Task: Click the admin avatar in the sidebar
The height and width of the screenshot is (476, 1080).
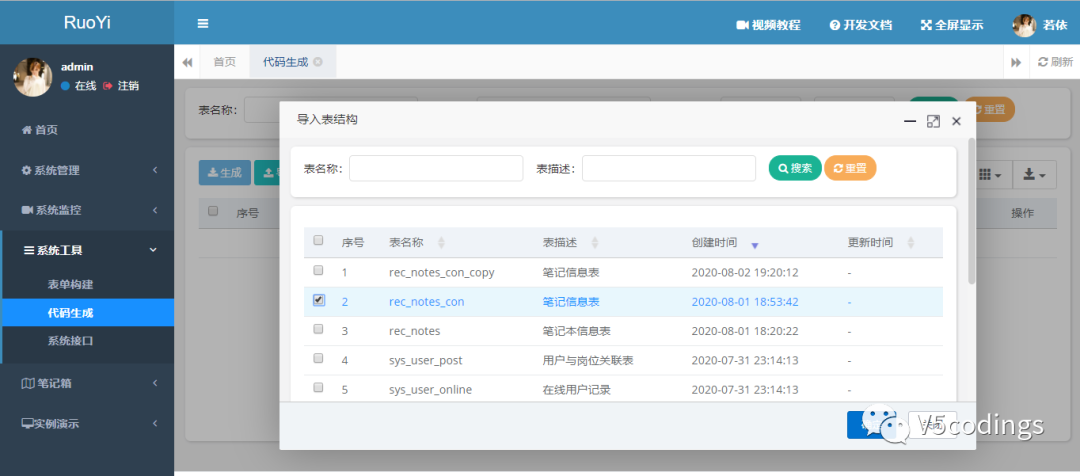Action: (32, 76)
